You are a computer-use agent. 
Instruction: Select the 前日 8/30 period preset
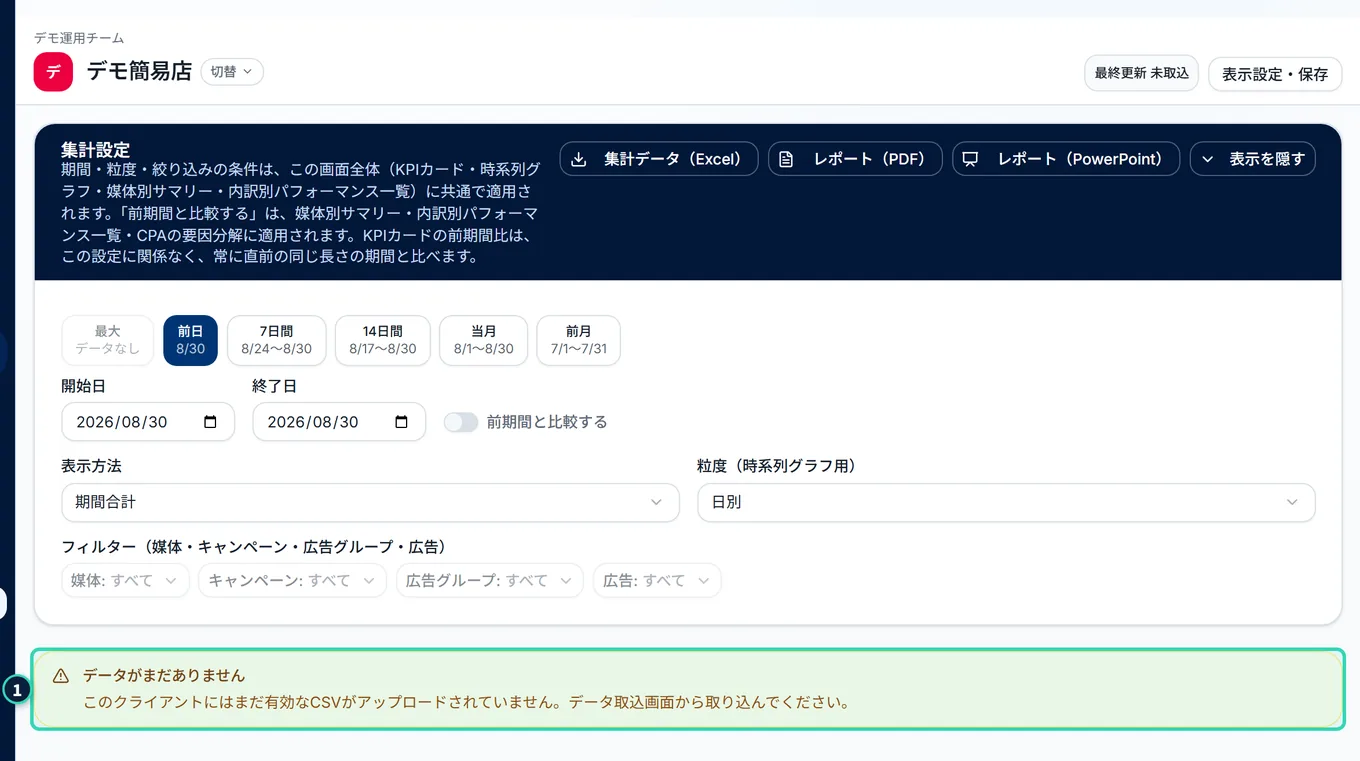click(190, 340)
